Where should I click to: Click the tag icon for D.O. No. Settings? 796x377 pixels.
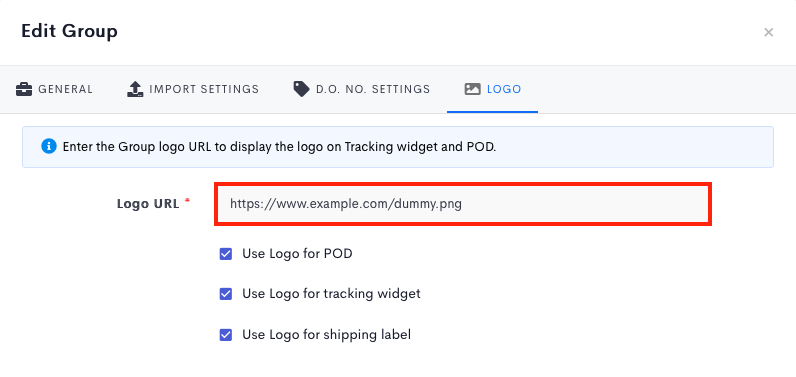[x=301, y=89]
